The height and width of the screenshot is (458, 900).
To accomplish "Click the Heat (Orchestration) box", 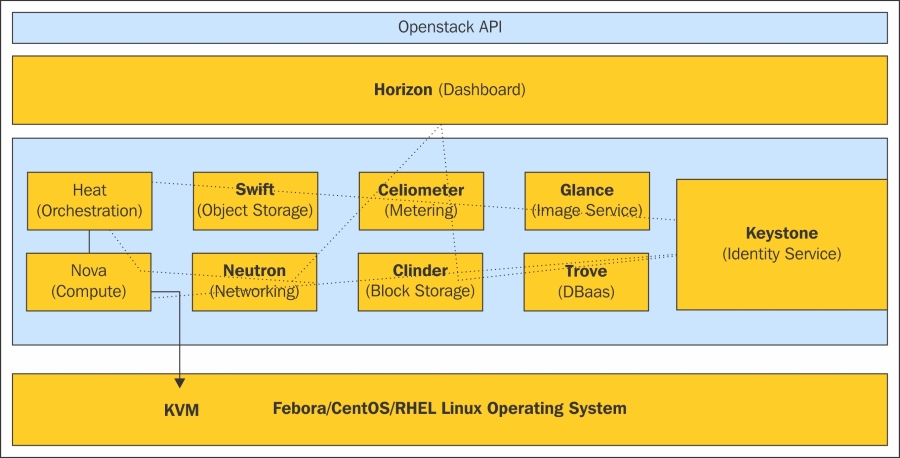I will 90,201.
